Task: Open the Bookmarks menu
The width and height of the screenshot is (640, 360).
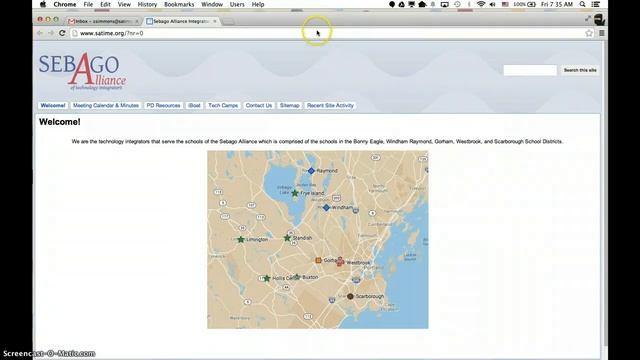Action: pyautogui.click(x=179, y=4)
